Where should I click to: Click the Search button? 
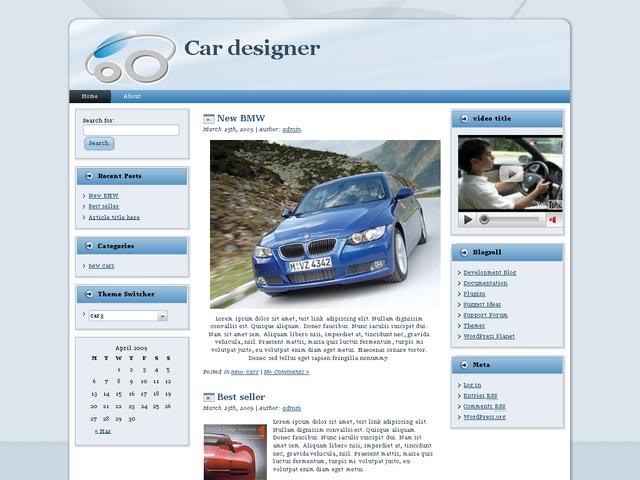click(x=99, y=143)
